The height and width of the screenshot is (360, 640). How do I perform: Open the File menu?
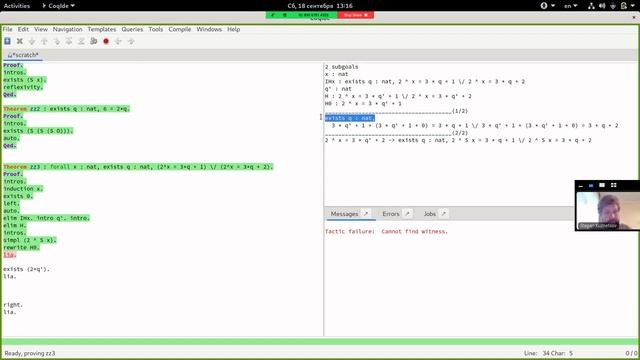click(8, 29)
